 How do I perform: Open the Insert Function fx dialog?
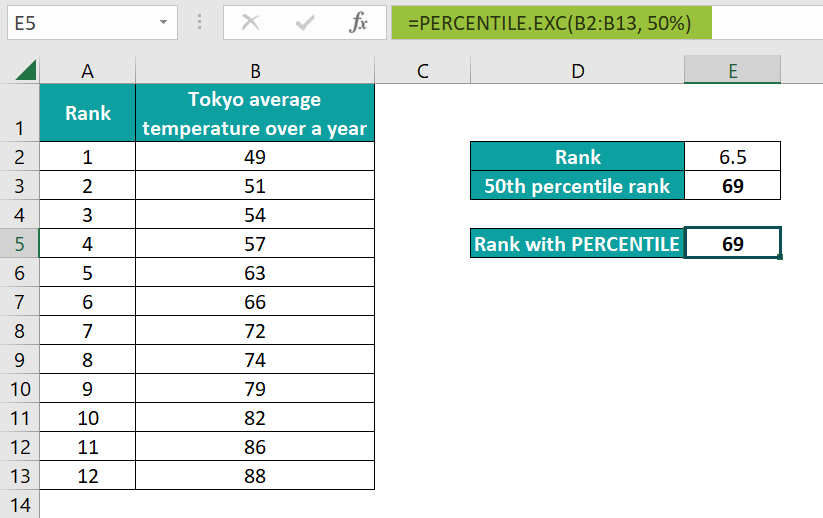[358, 23]
